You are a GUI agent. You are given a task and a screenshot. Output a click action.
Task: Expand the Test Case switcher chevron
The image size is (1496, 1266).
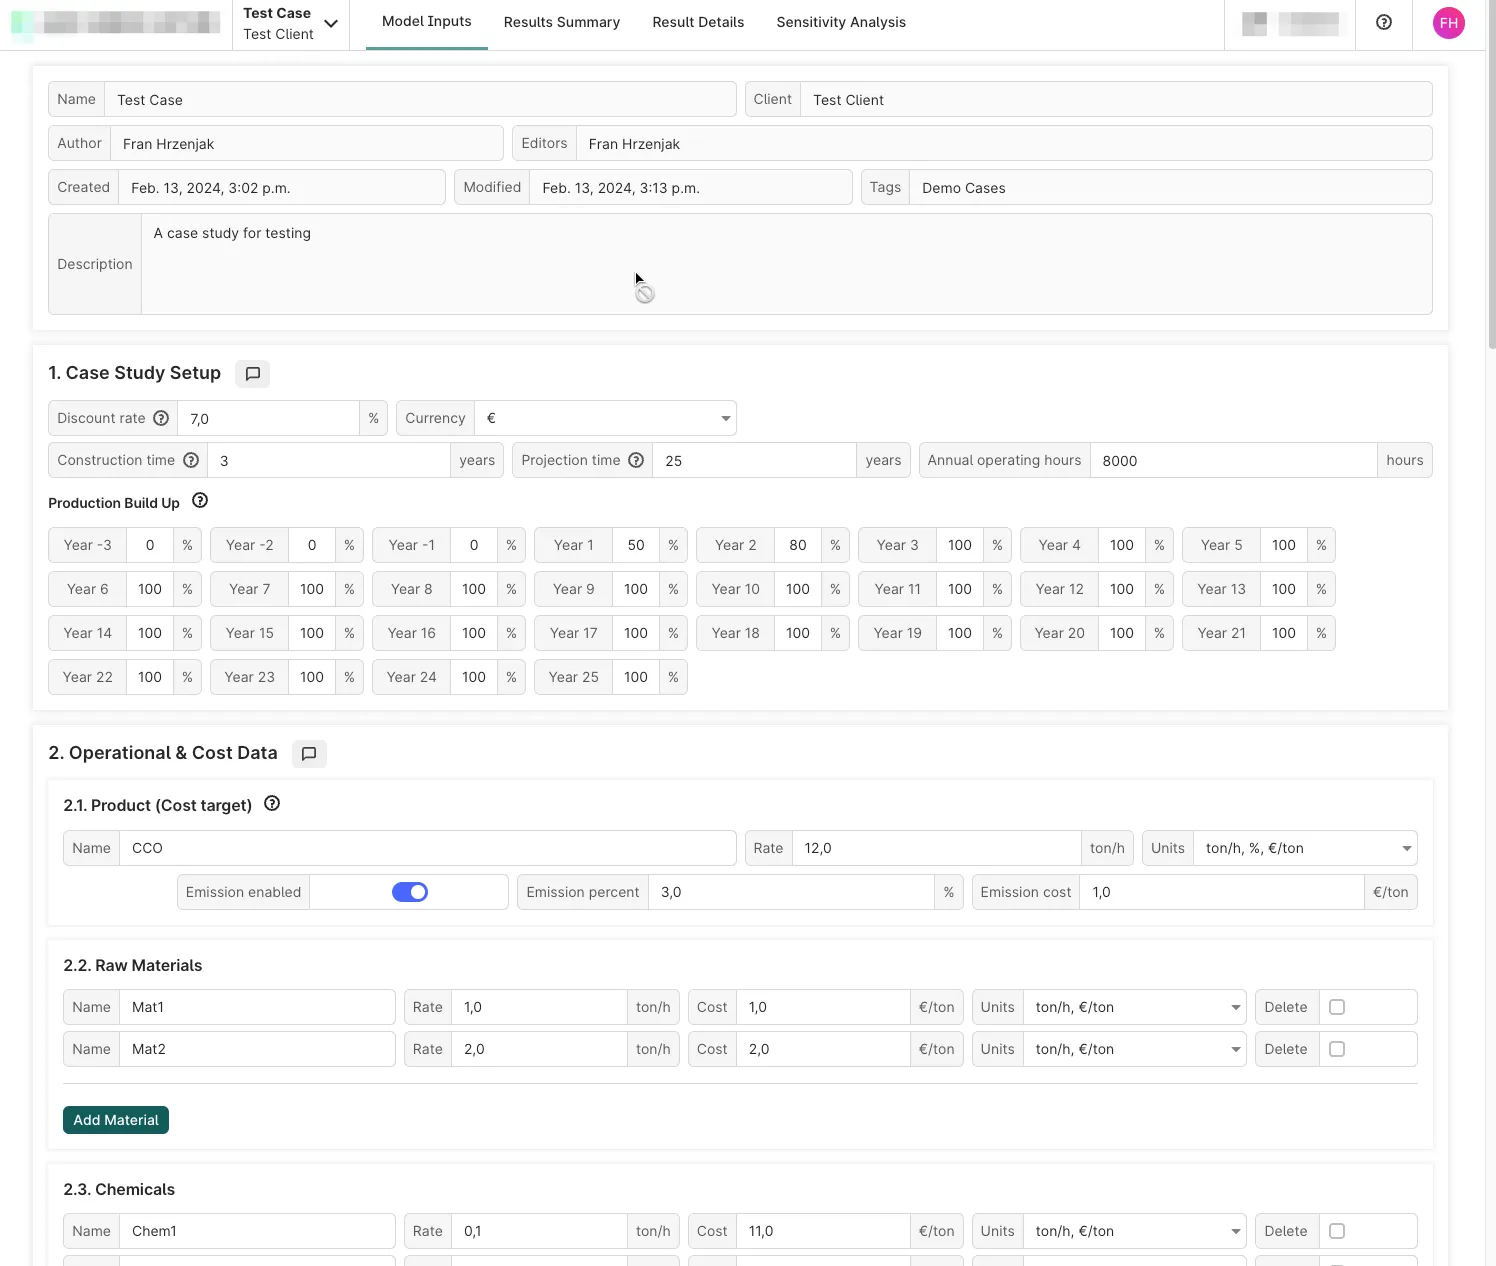coord(331,23)
